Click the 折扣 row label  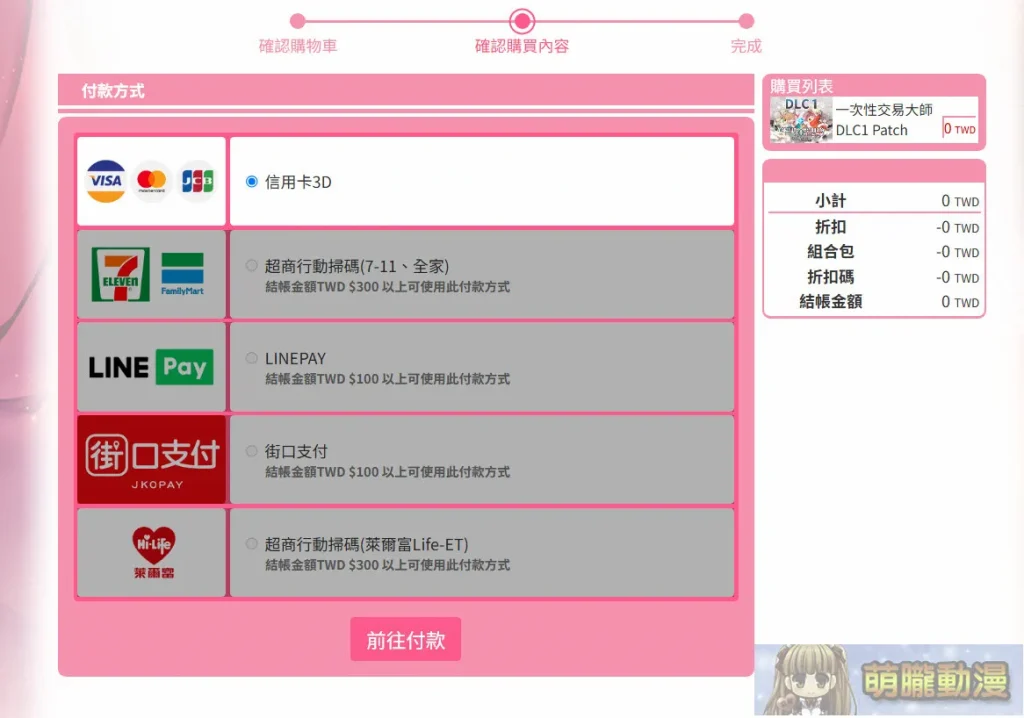click(831, 227)
